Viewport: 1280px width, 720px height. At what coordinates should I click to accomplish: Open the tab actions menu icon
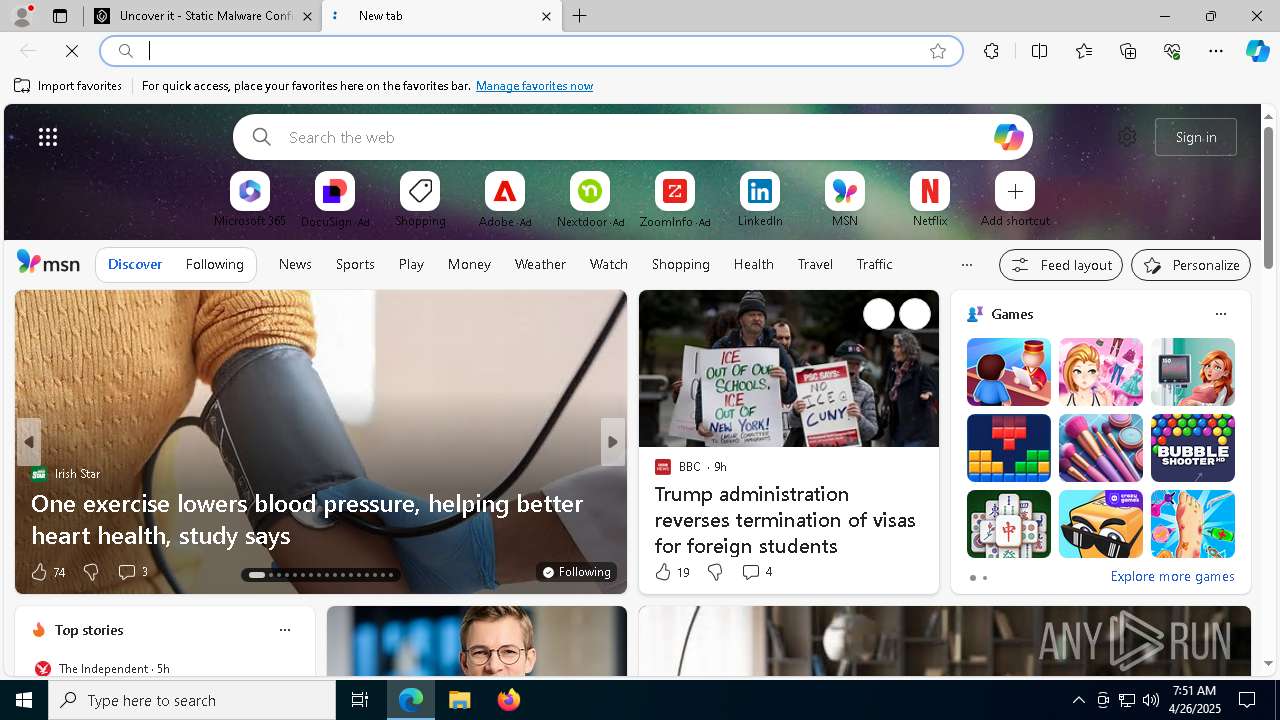60,16
